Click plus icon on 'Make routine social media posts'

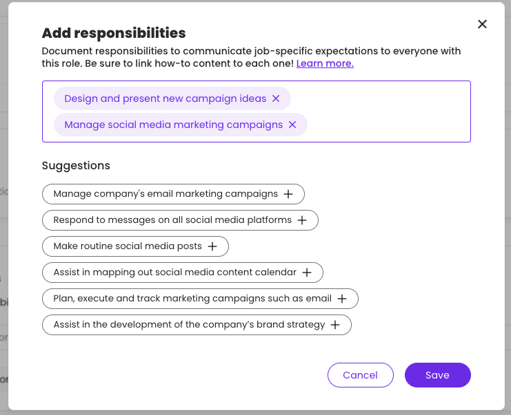[x=212, y=246]
